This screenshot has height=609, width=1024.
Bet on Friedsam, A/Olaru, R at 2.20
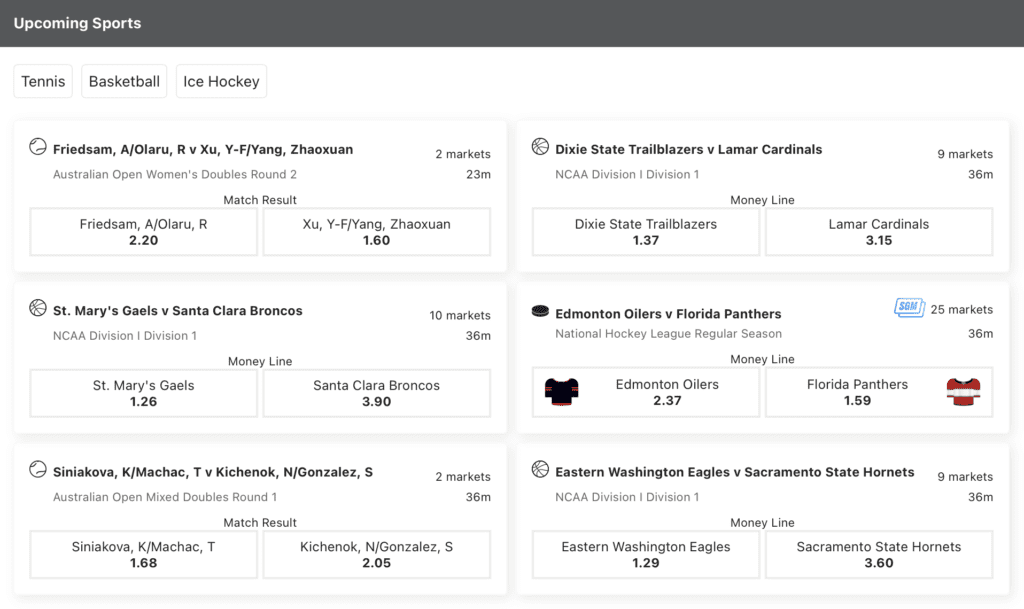144,232
